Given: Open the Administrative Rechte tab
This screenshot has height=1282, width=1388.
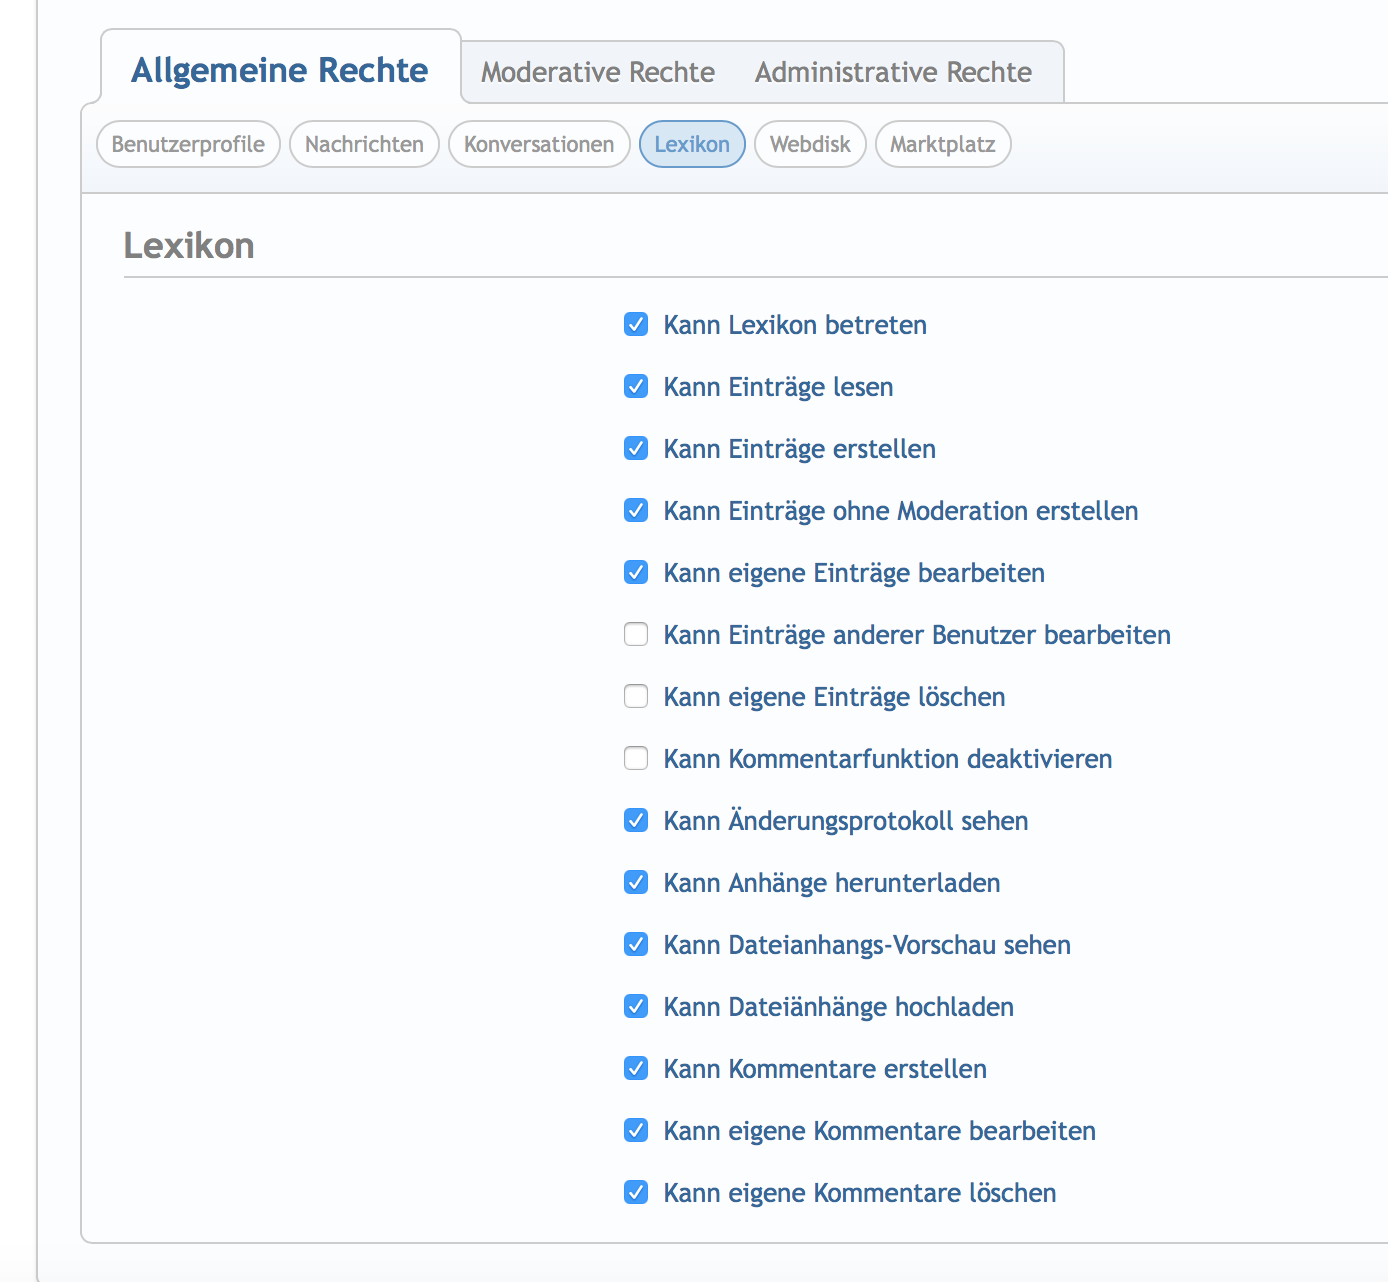Looking at the screenshot, I should (x=892, y=72).
